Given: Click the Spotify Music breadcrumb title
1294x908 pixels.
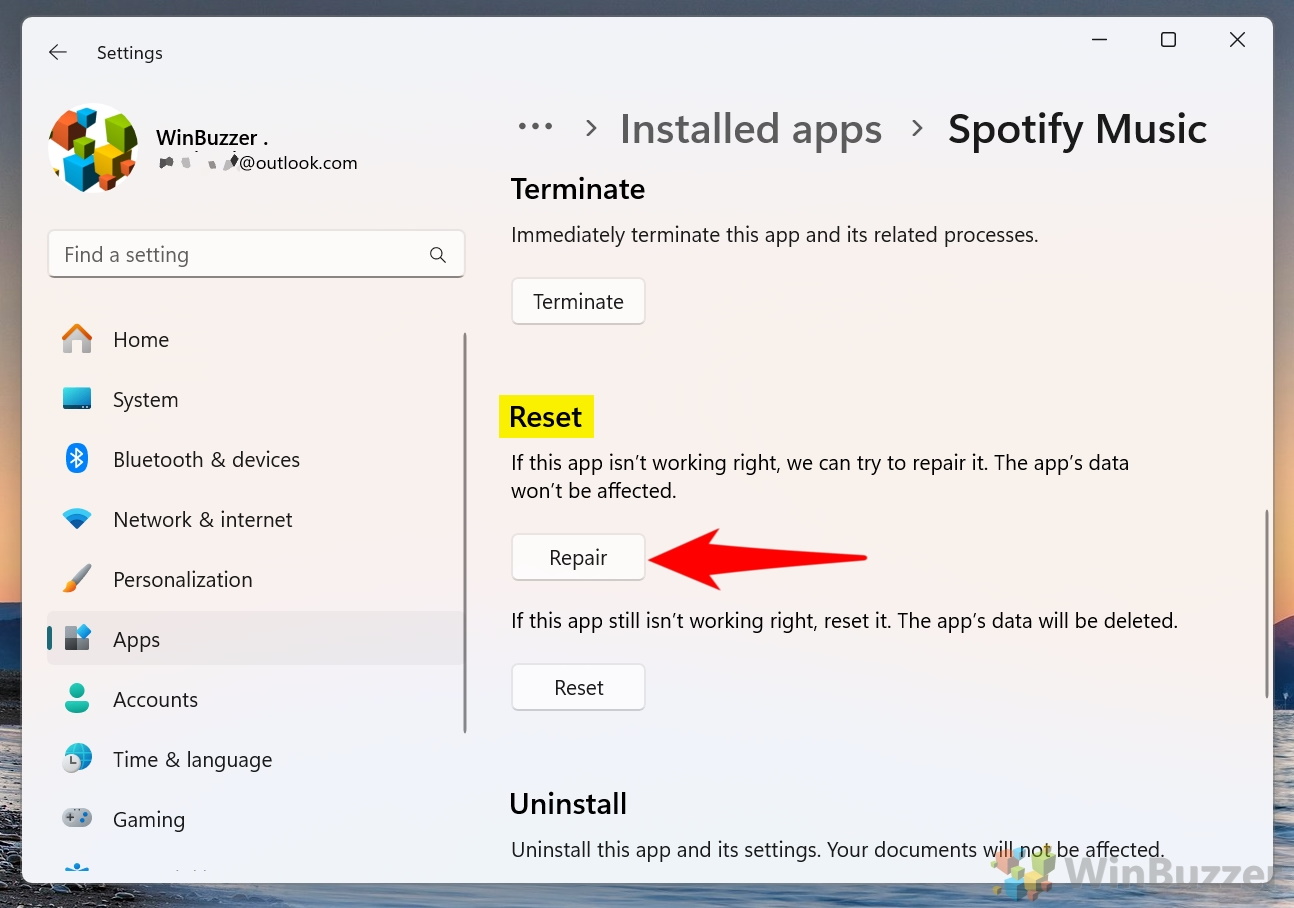Looking at the screenshot, I should pos(1077,129).
